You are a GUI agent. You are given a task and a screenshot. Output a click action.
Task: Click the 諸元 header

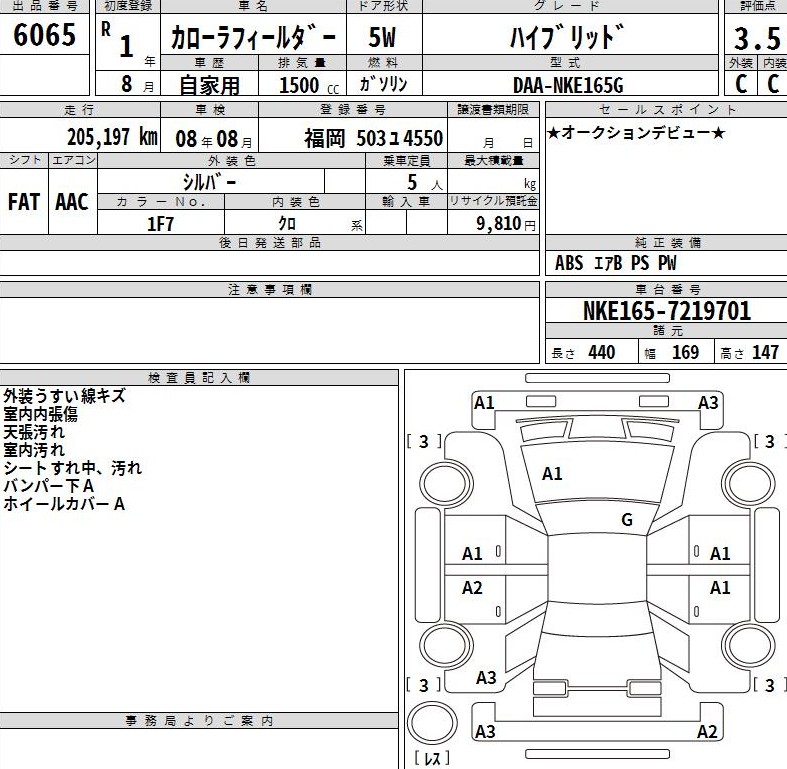coord(668,331)
